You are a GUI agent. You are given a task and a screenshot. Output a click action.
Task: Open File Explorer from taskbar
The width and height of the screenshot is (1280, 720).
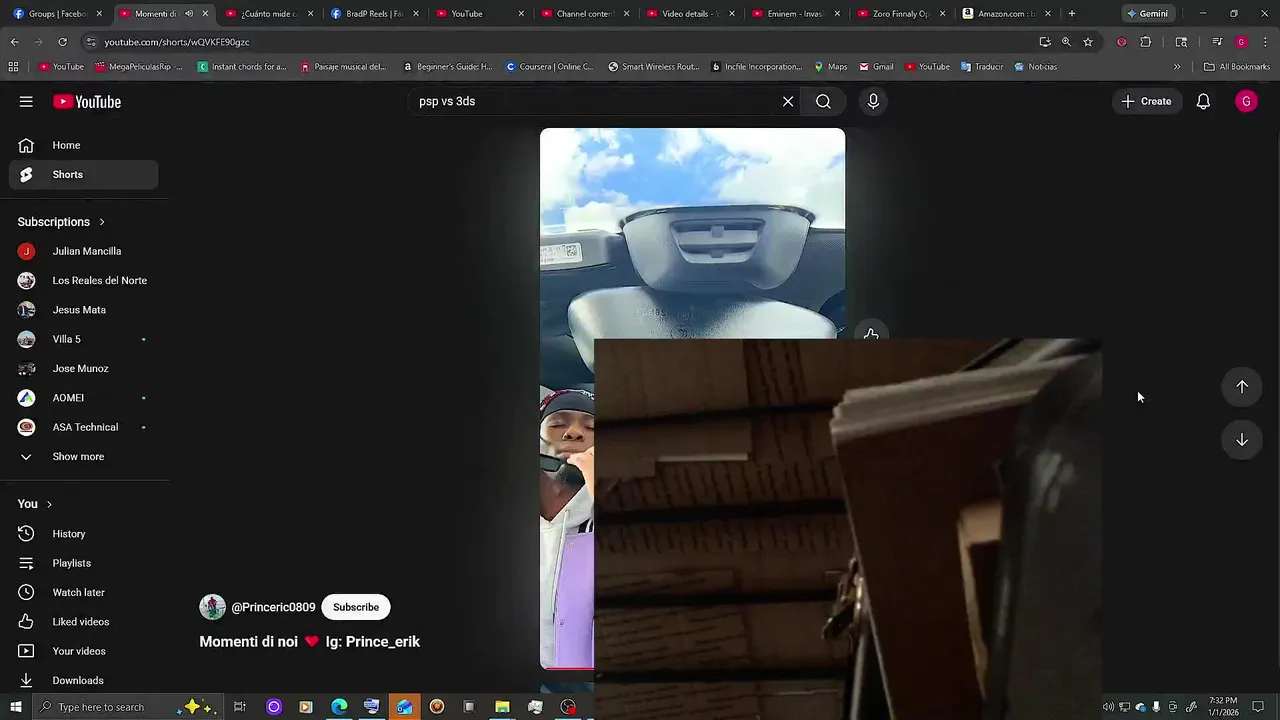pos(502,707)
